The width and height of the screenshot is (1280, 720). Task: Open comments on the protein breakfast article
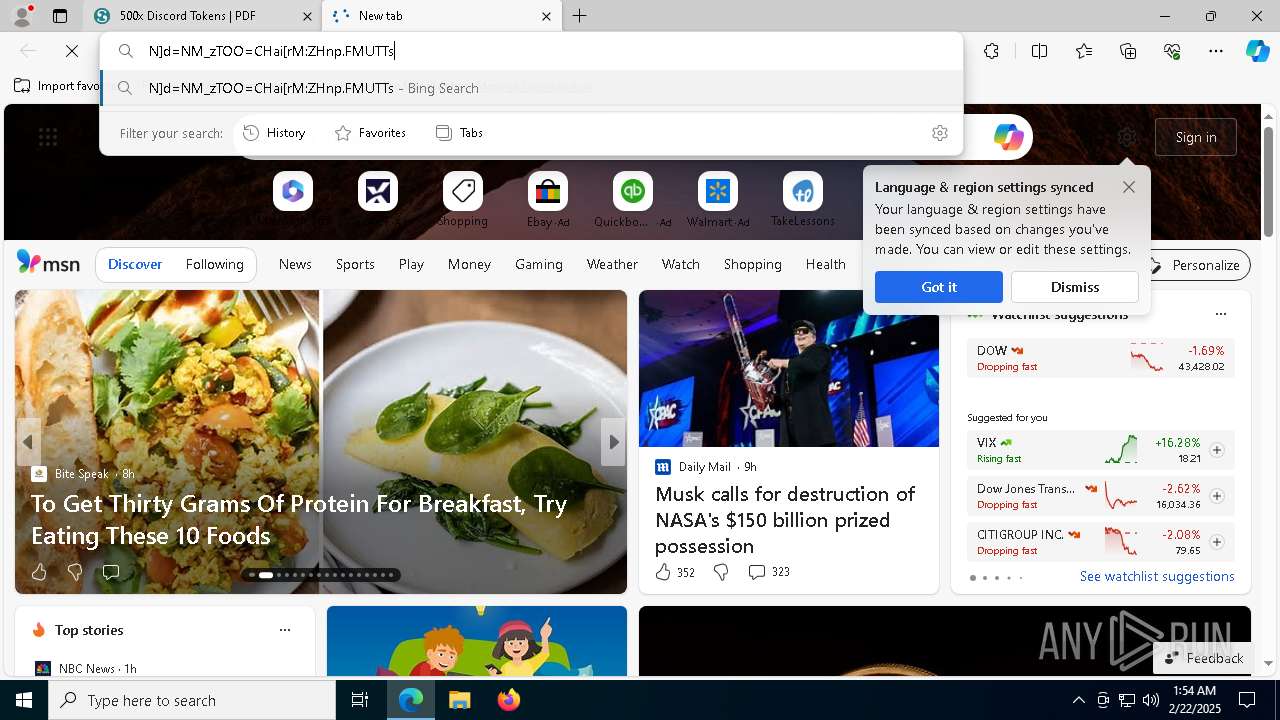tap(111, 572)
